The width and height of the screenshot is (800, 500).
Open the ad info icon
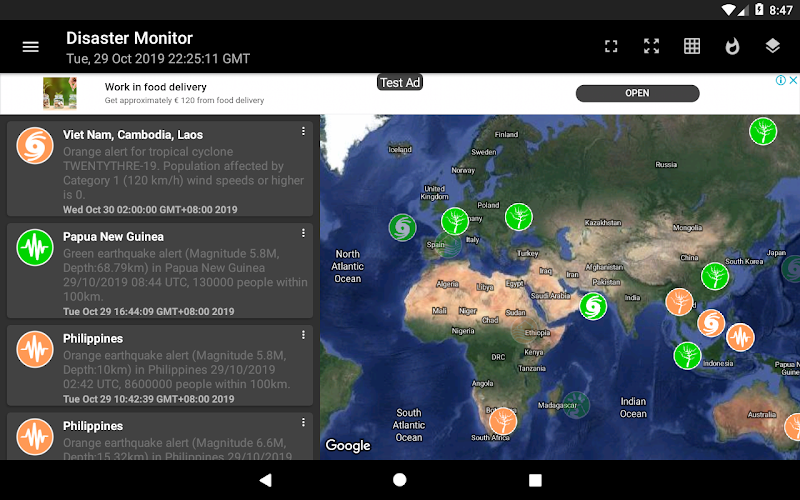pos(780,80)
